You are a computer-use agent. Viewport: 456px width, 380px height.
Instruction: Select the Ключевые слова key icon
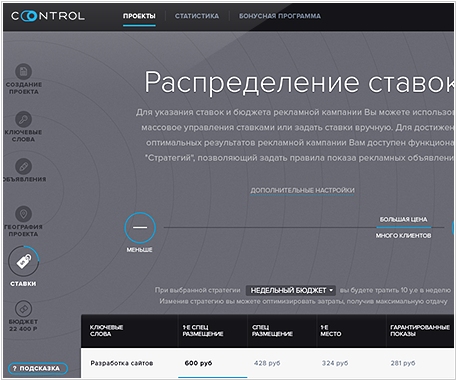(23, 119)
